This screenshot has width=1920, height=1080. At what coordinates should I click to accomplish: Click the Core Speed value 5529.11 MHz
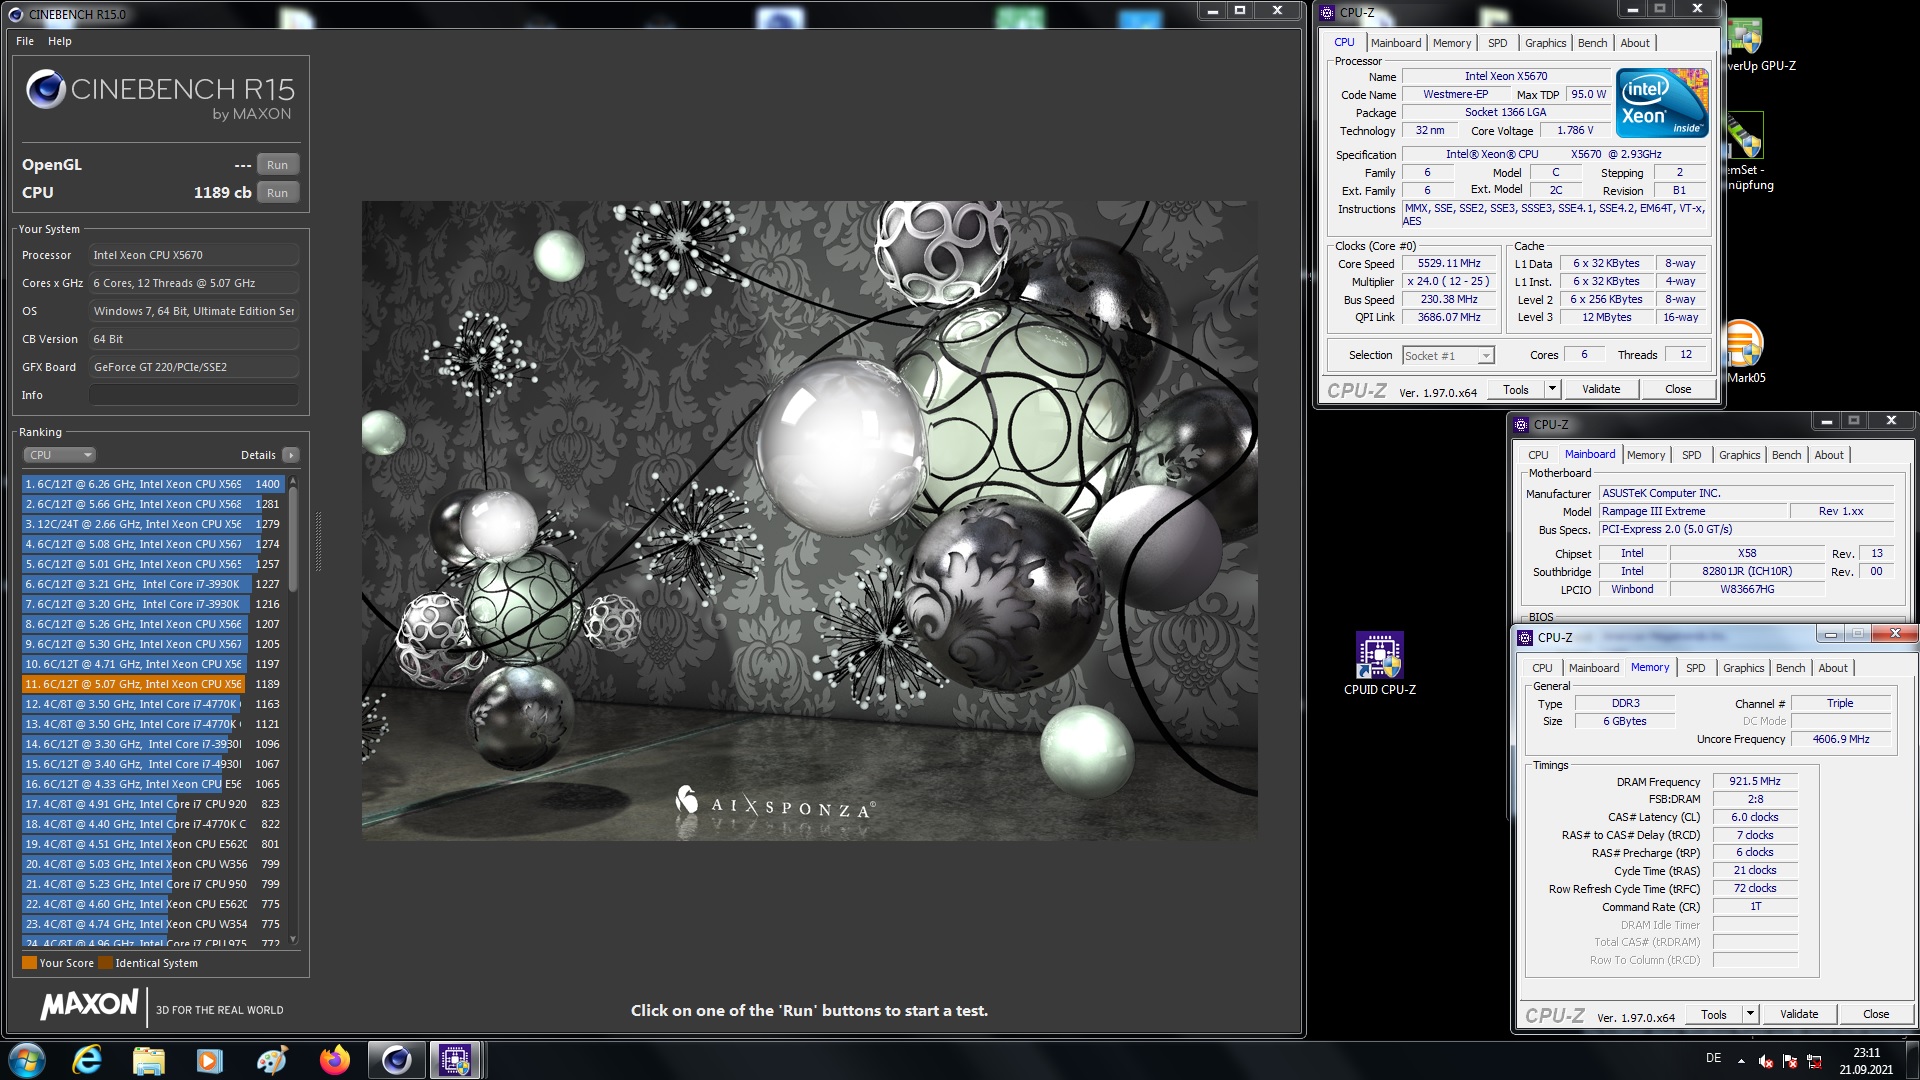pos(1449,264)
